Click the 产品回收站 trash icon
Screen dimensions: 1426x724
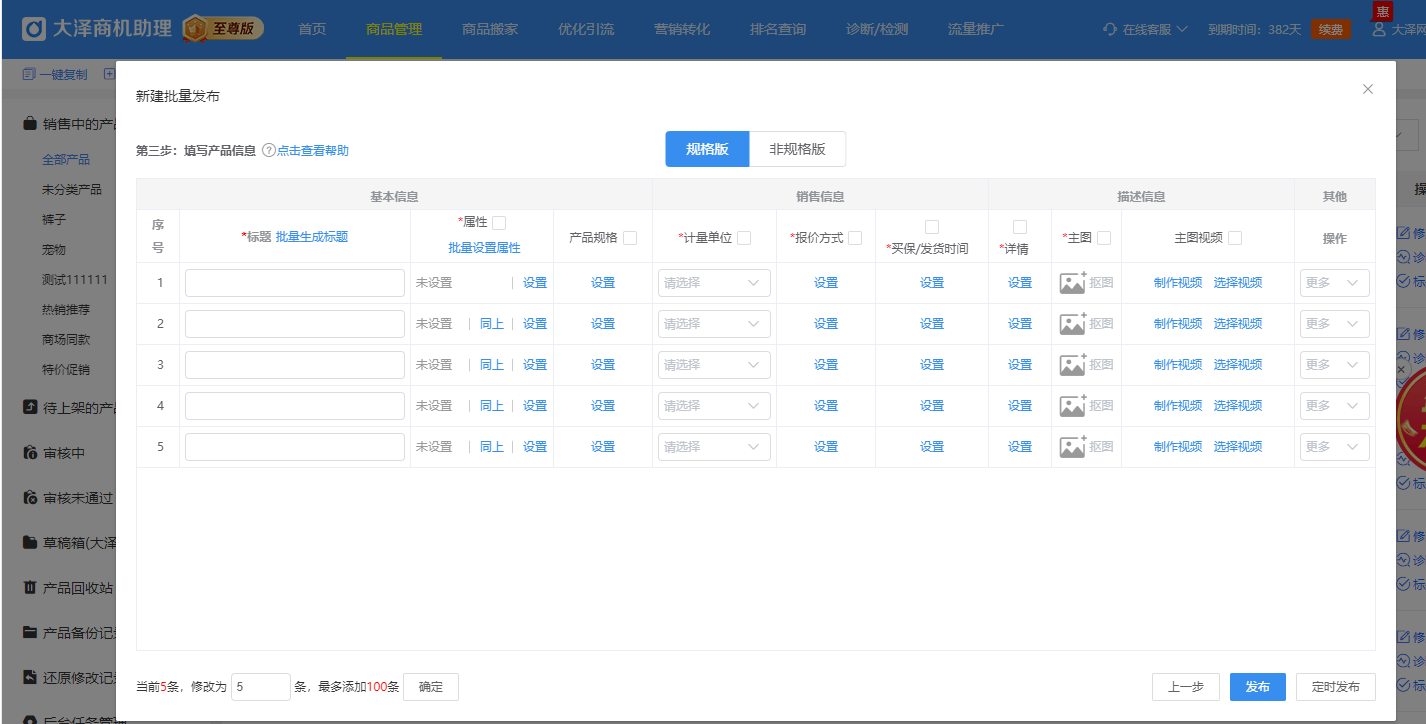point(30,588)
